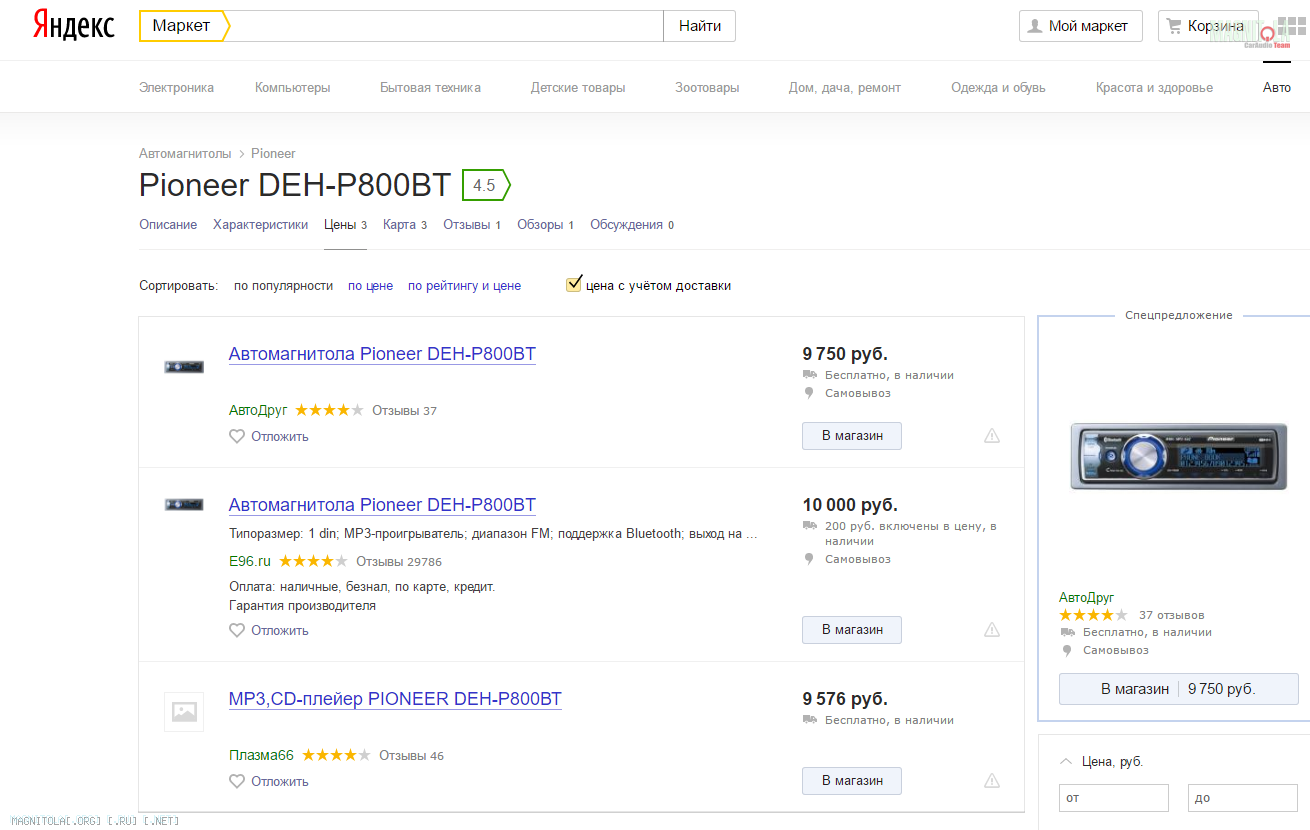Click star rating in Спецпредложение panel
This screenshot has width=1310, height=830.
[1093, 615]
